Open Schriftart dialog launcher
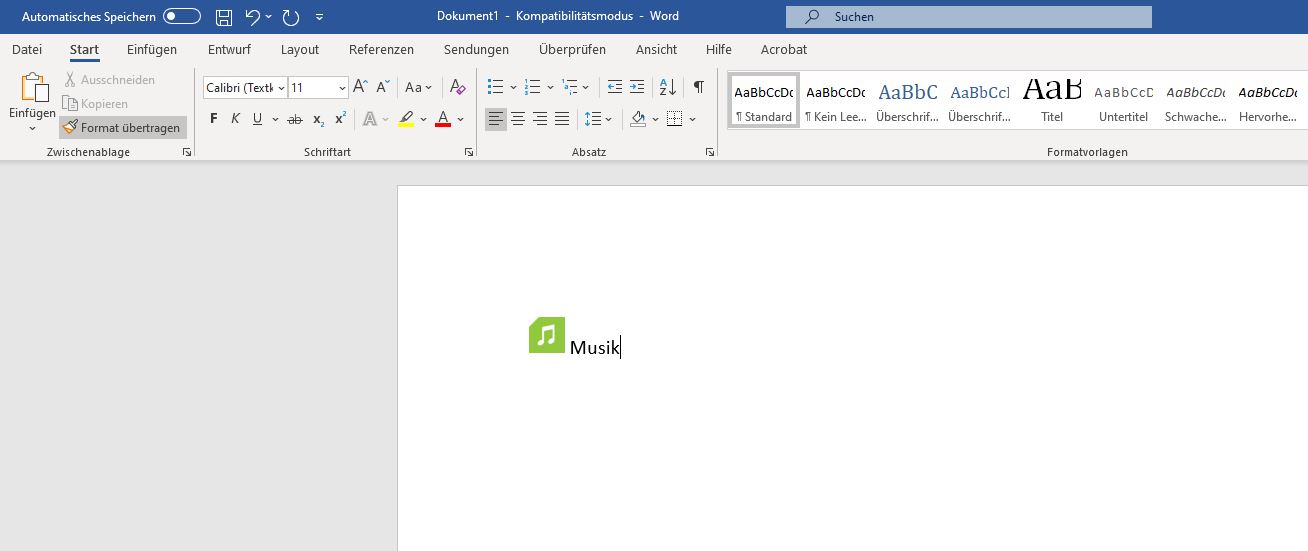1308x551 pixels. coord(469,152)
